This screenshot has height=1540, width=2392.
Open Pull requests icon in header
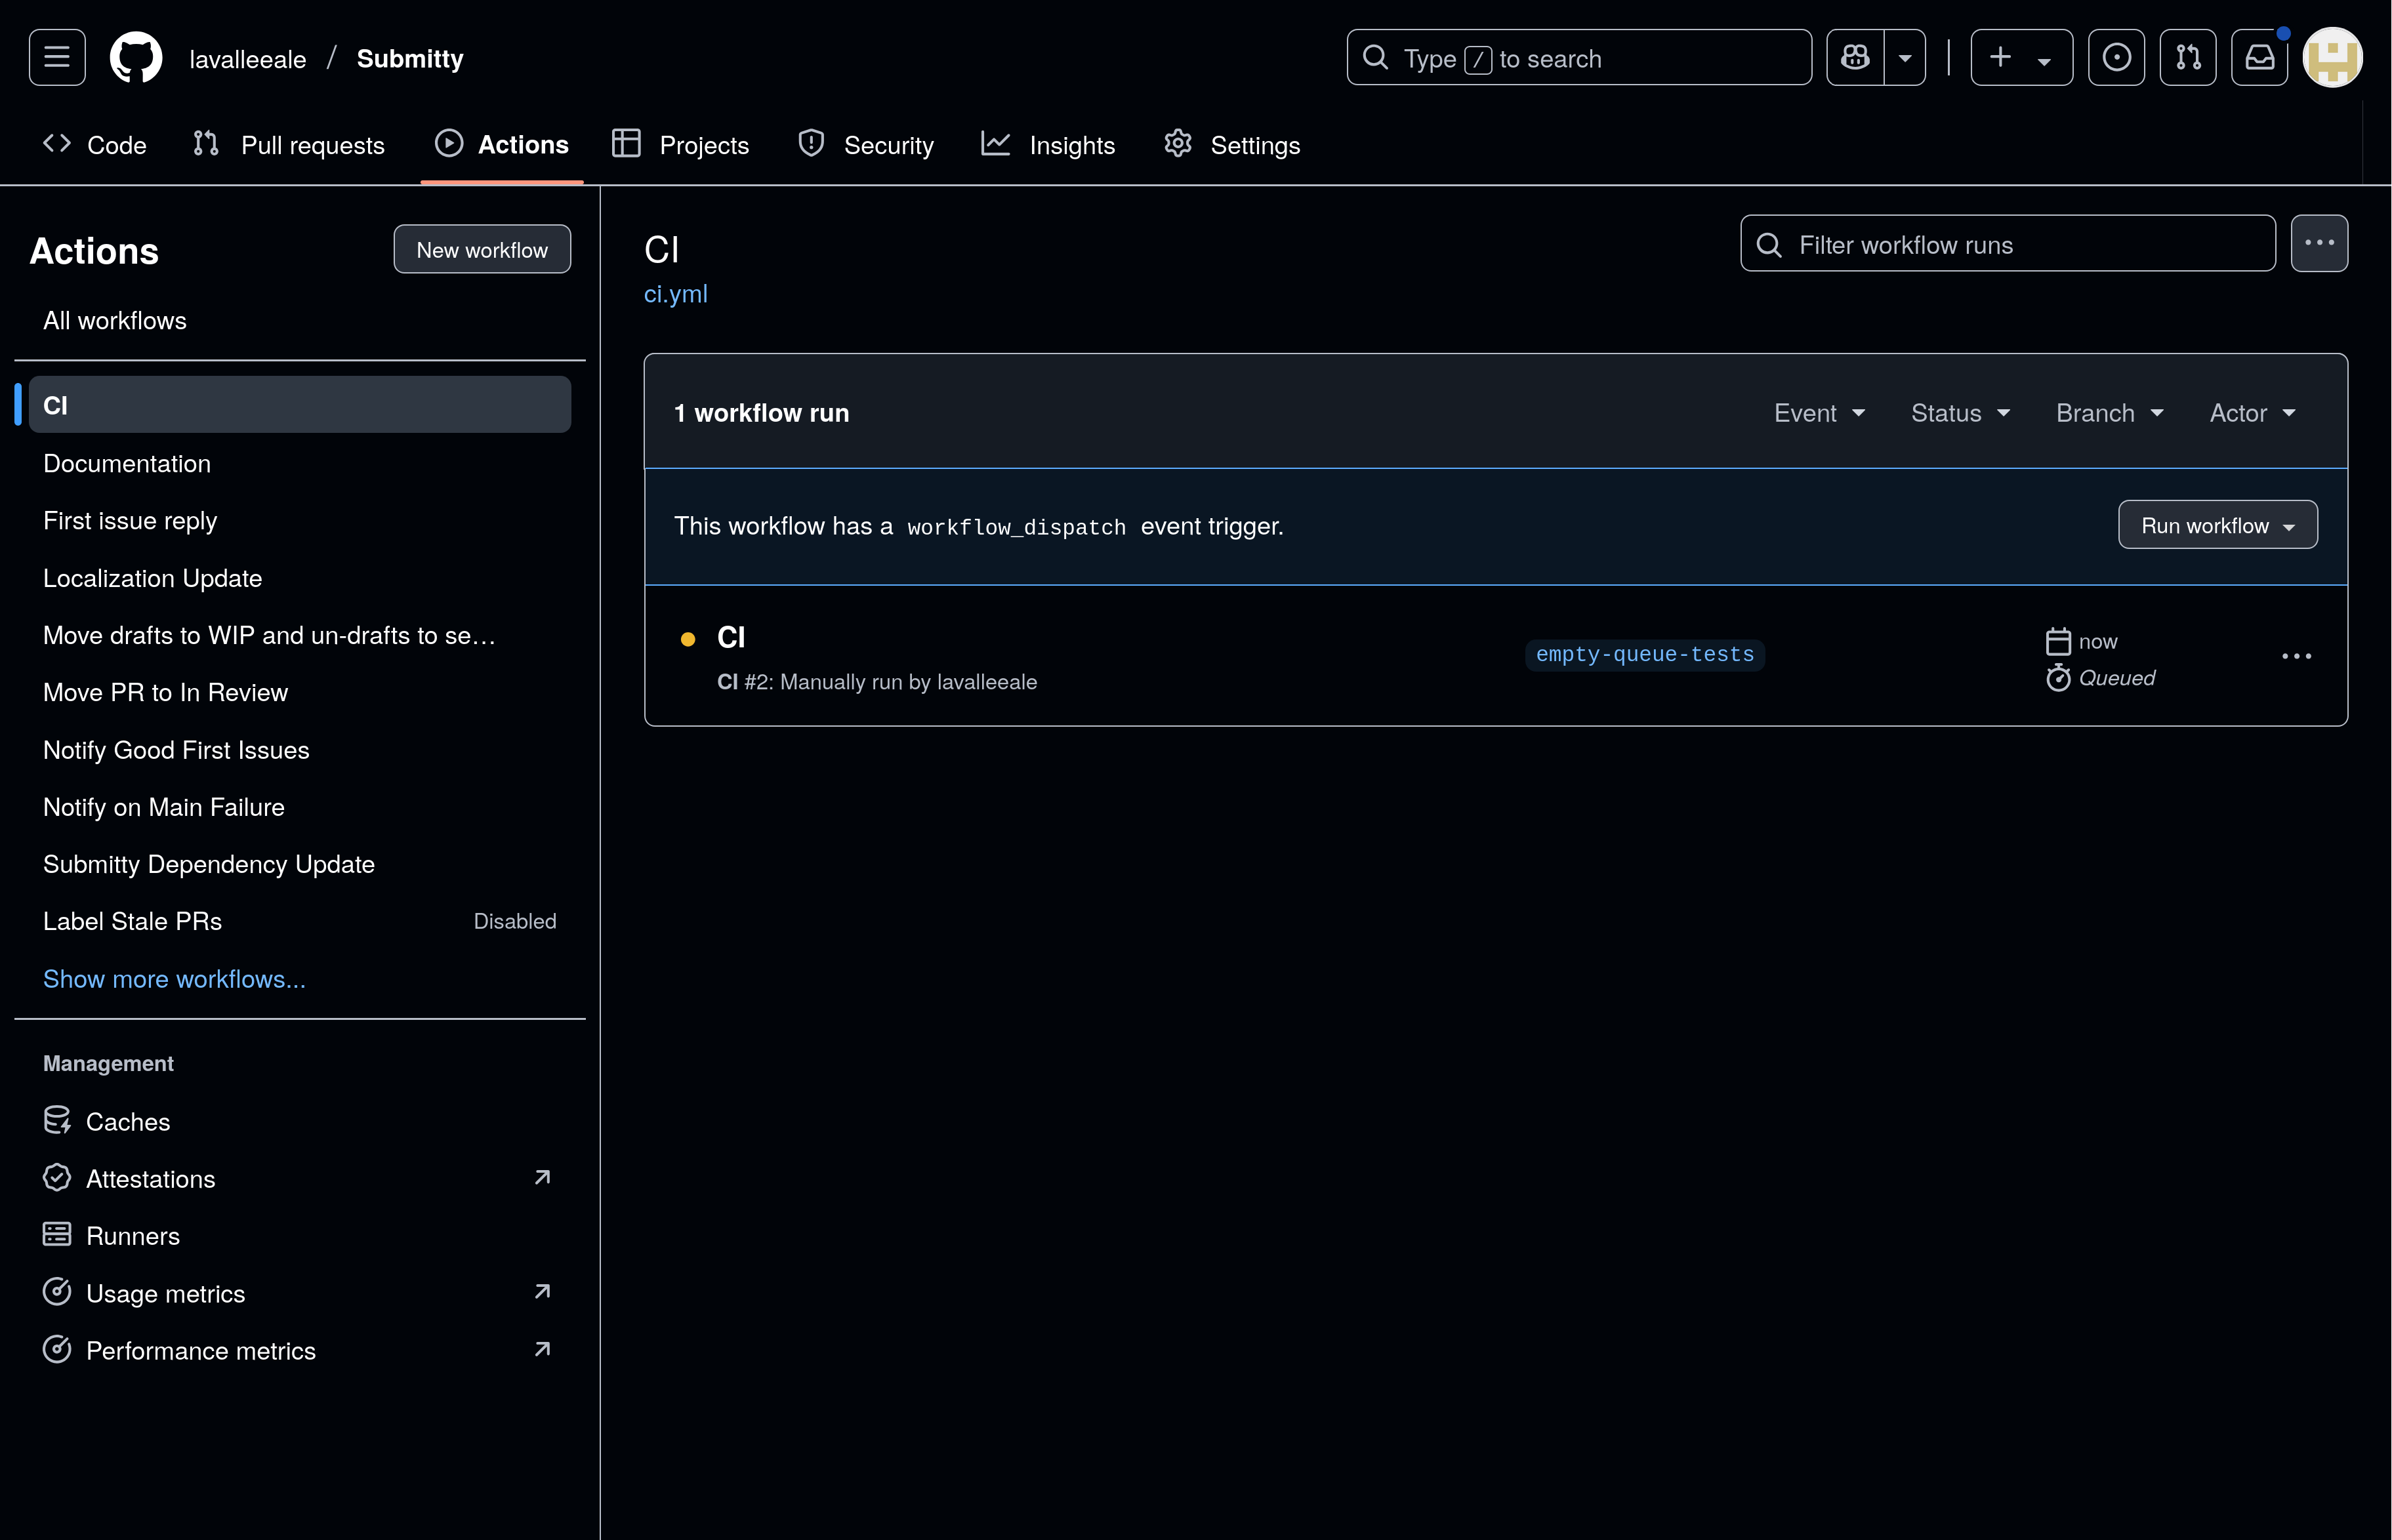click(x=2188, y=58)
